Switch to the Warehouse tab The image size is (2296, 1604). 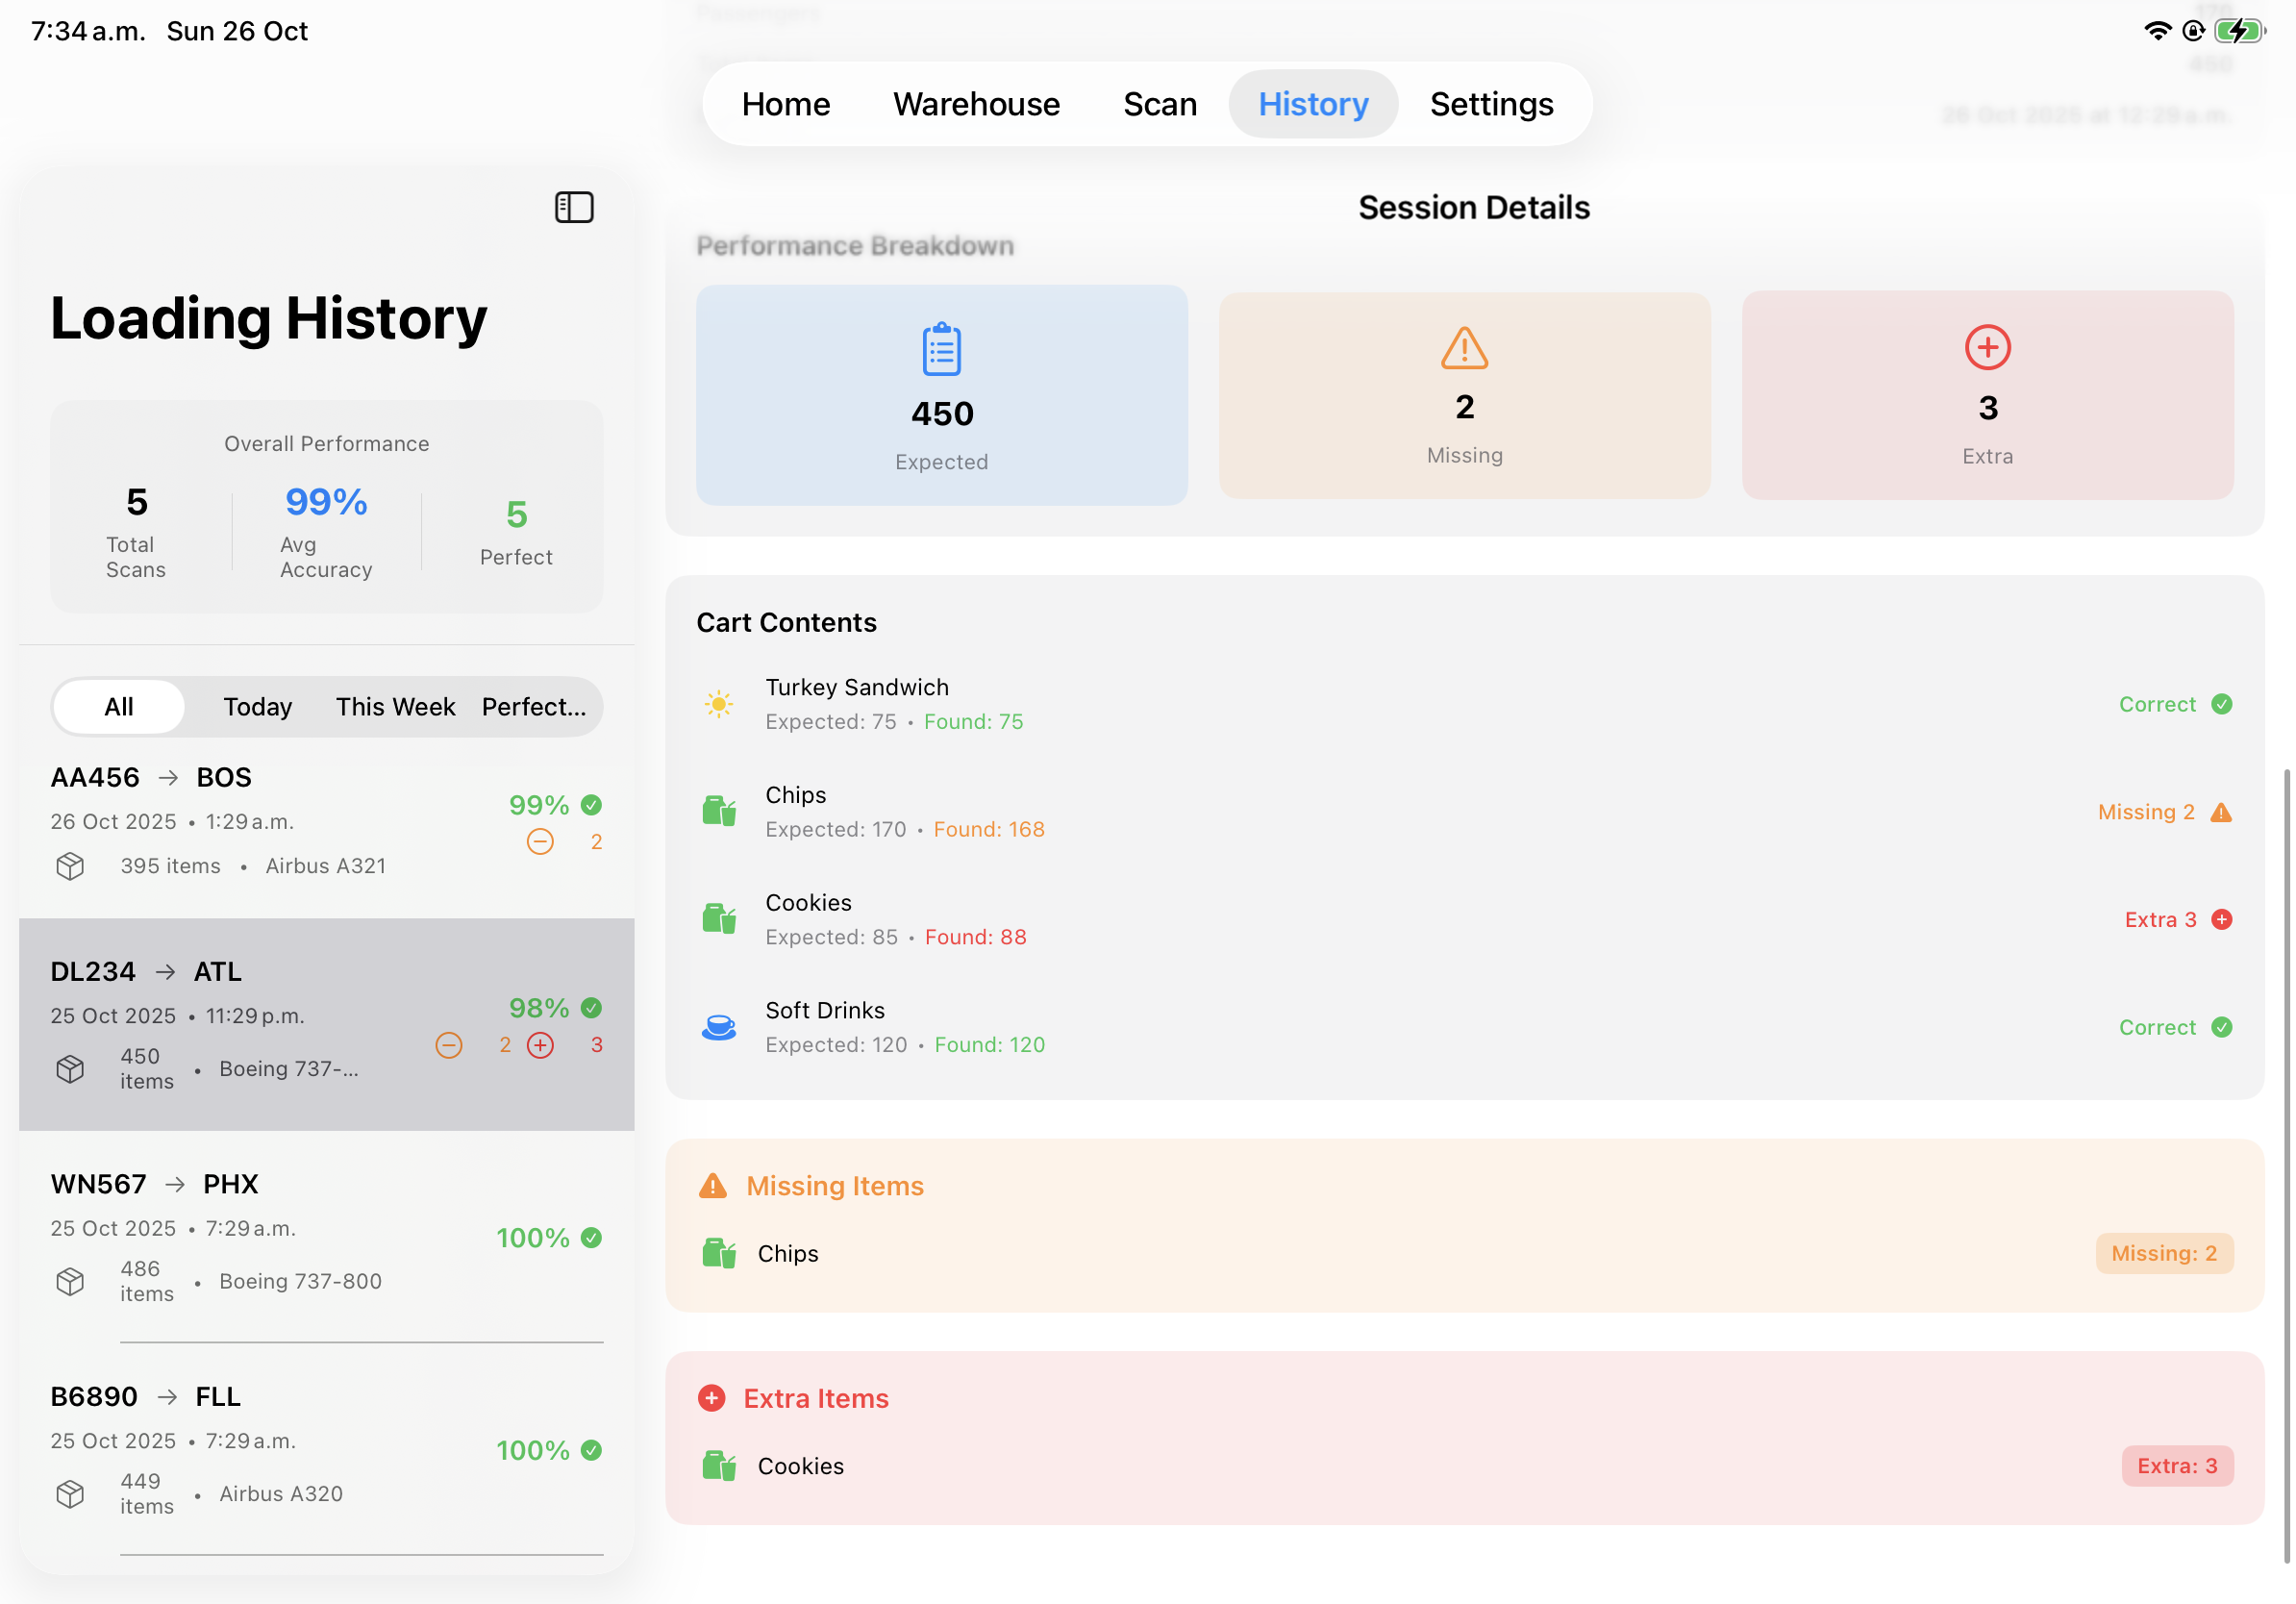(x=976, y=104)
